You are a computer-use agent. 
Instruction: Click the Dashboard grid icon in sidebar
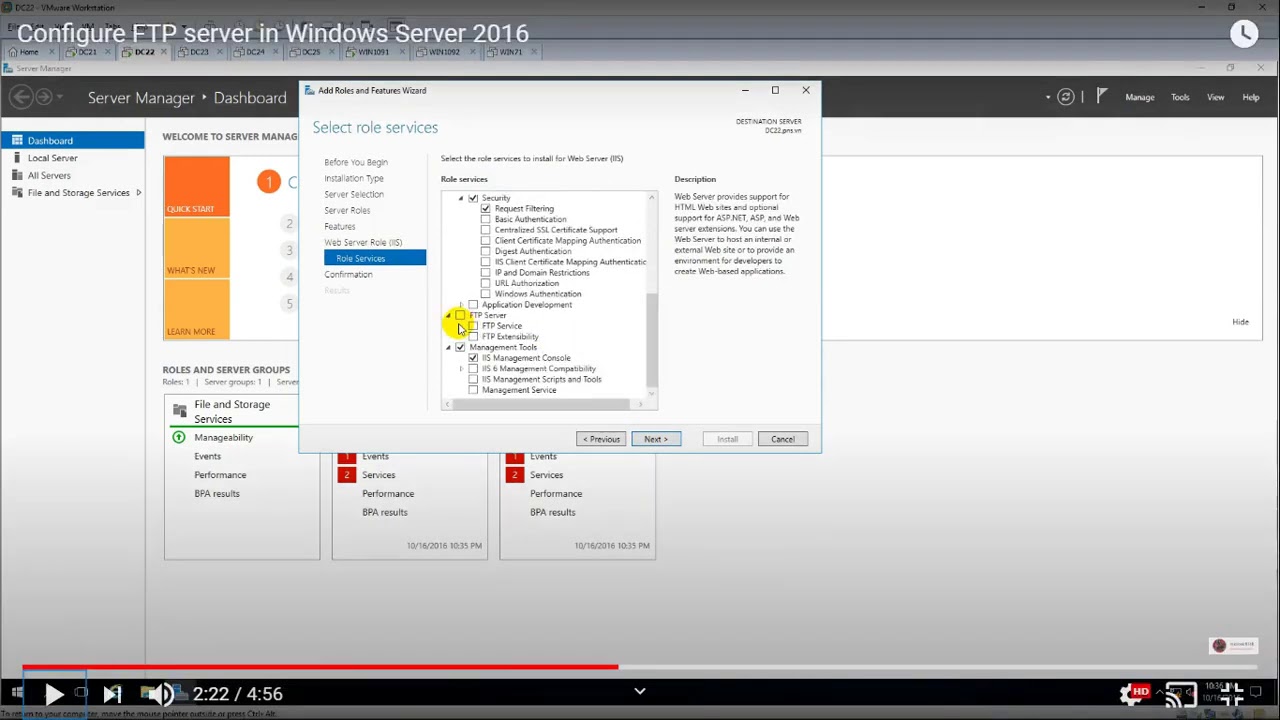point(17,141)
